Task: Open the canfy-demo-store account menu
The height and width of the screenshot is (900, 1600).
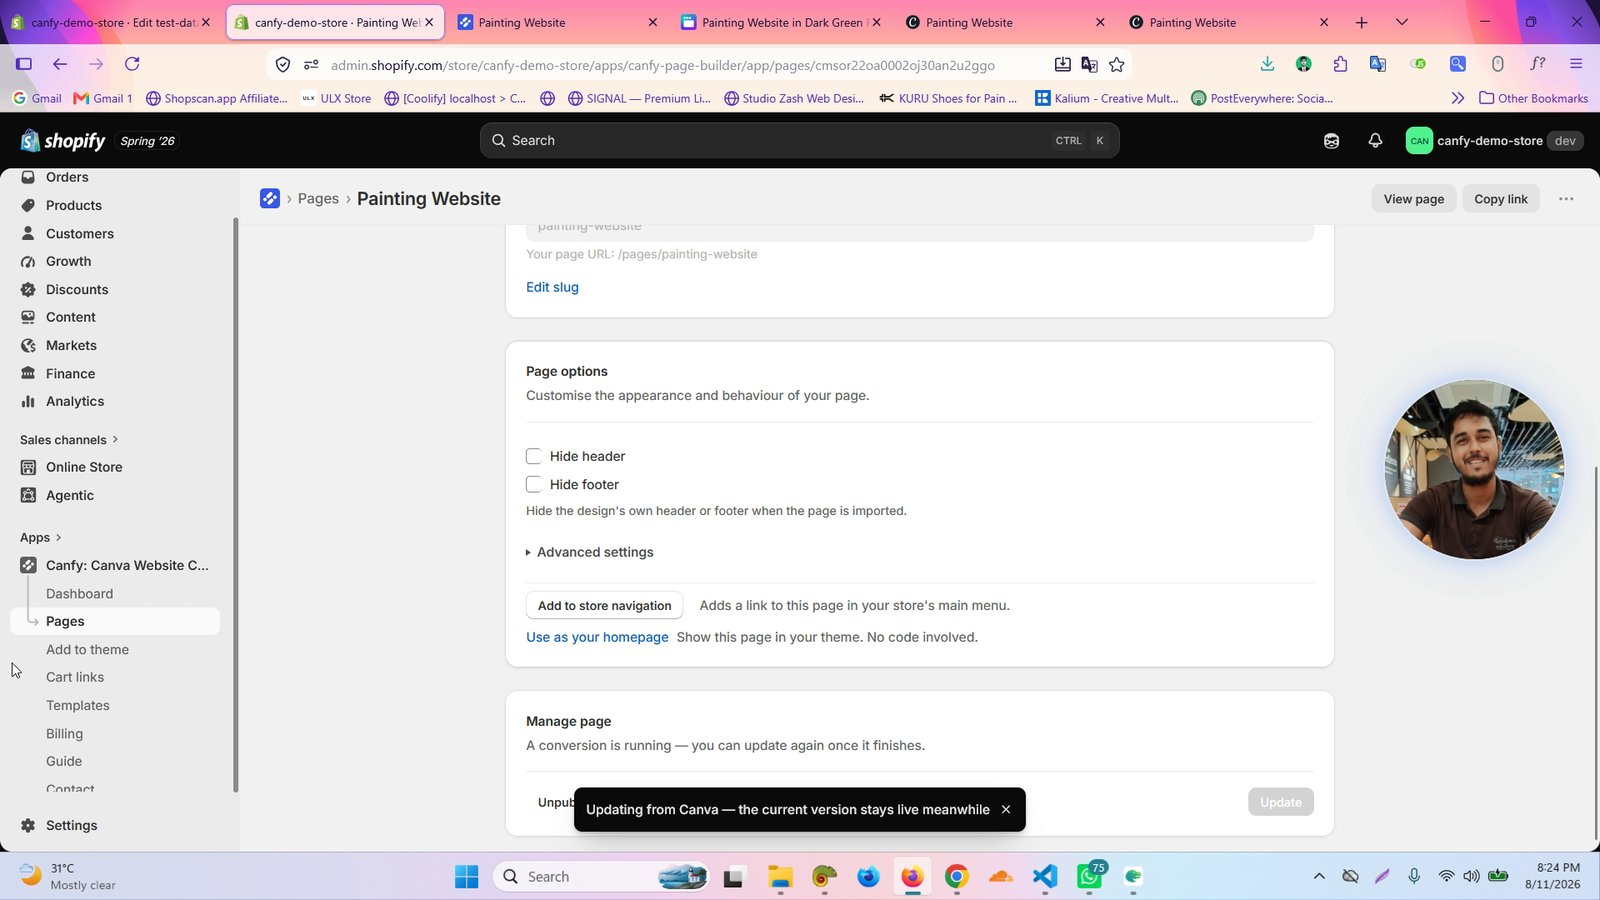Action: click(x=1494, y=141)
